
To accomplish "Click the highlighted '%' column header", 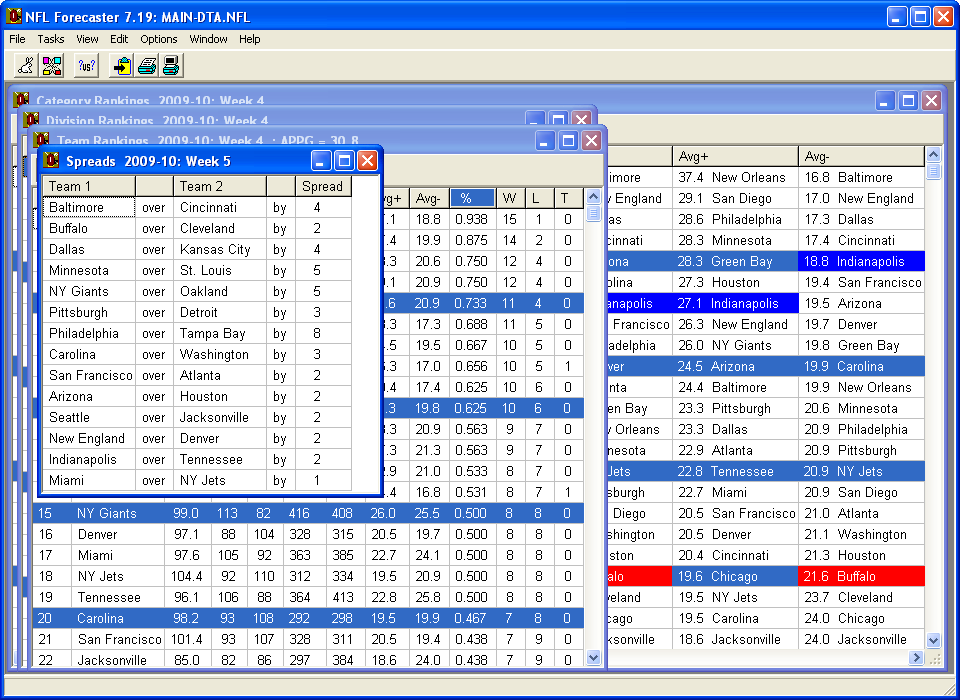I will click(x=471, y=198).
